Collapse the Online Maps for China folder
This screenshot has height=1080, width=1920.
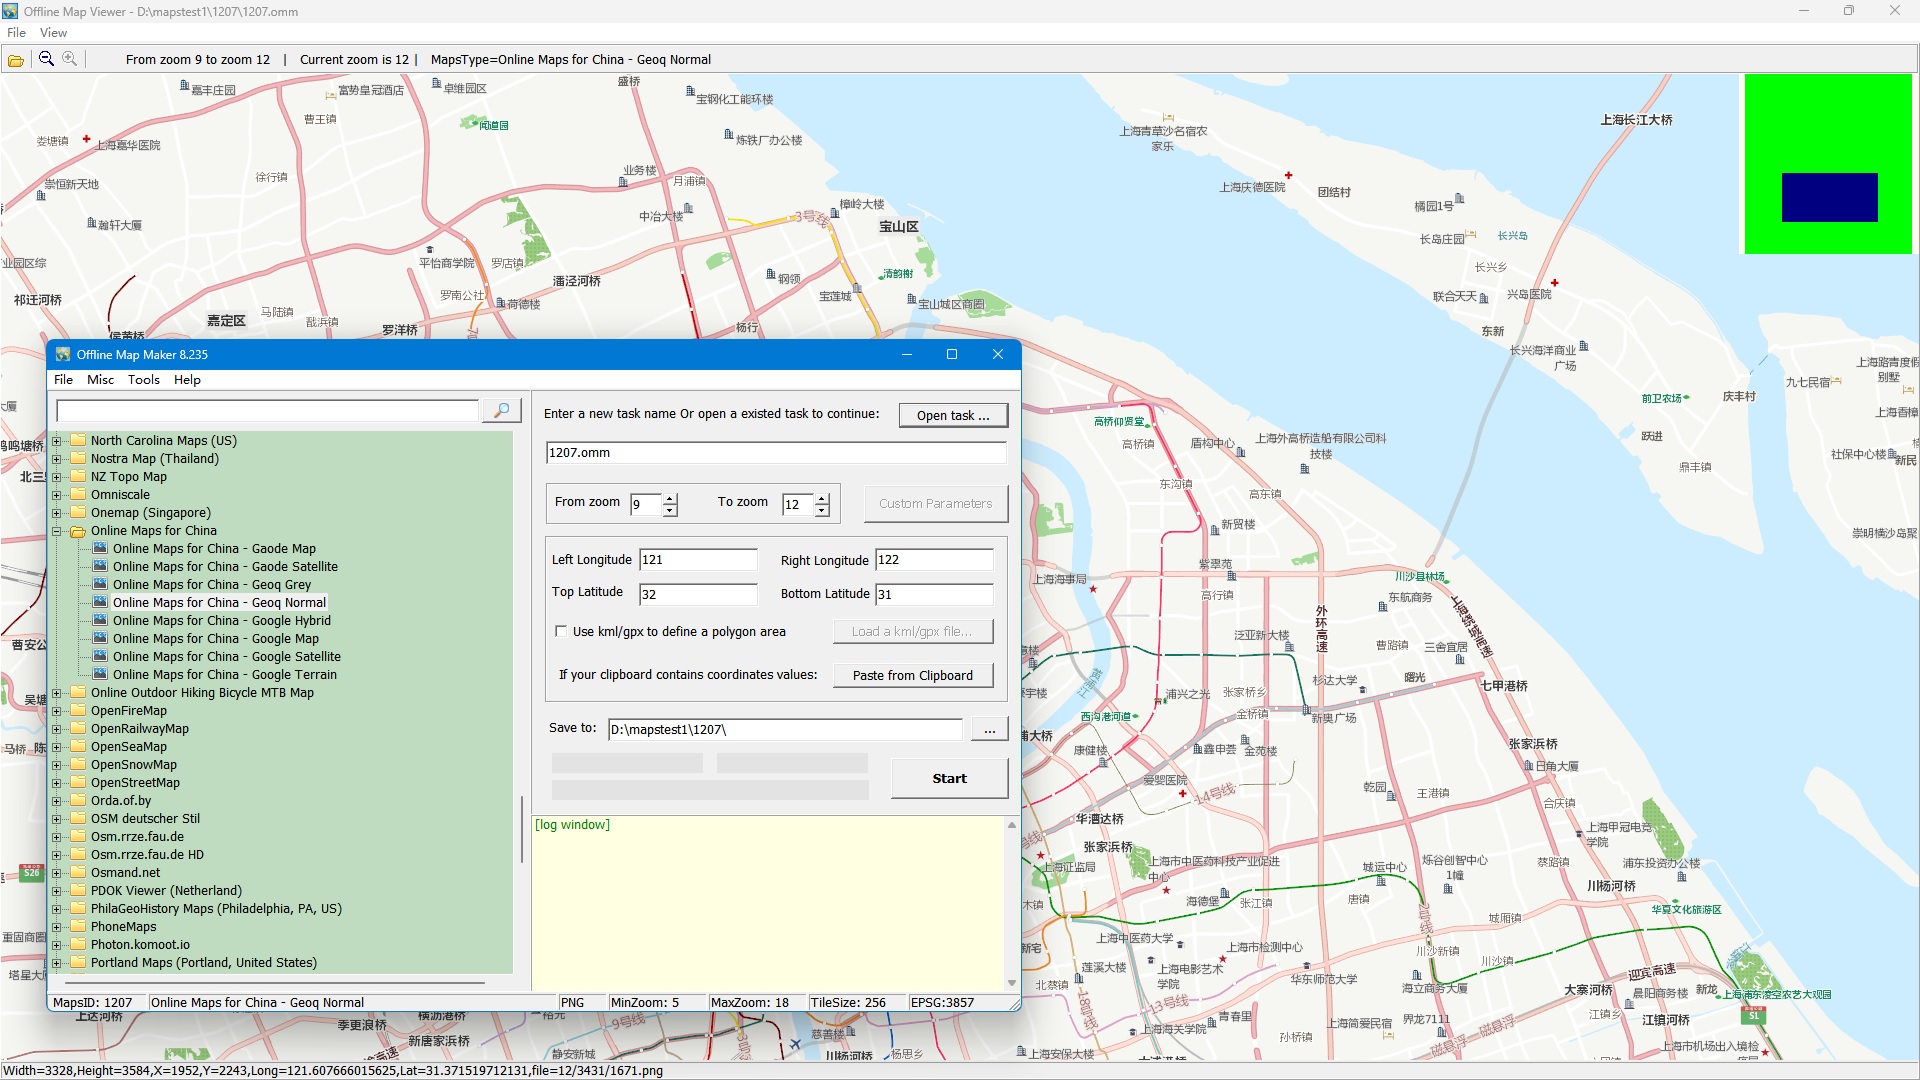[57, 531]
